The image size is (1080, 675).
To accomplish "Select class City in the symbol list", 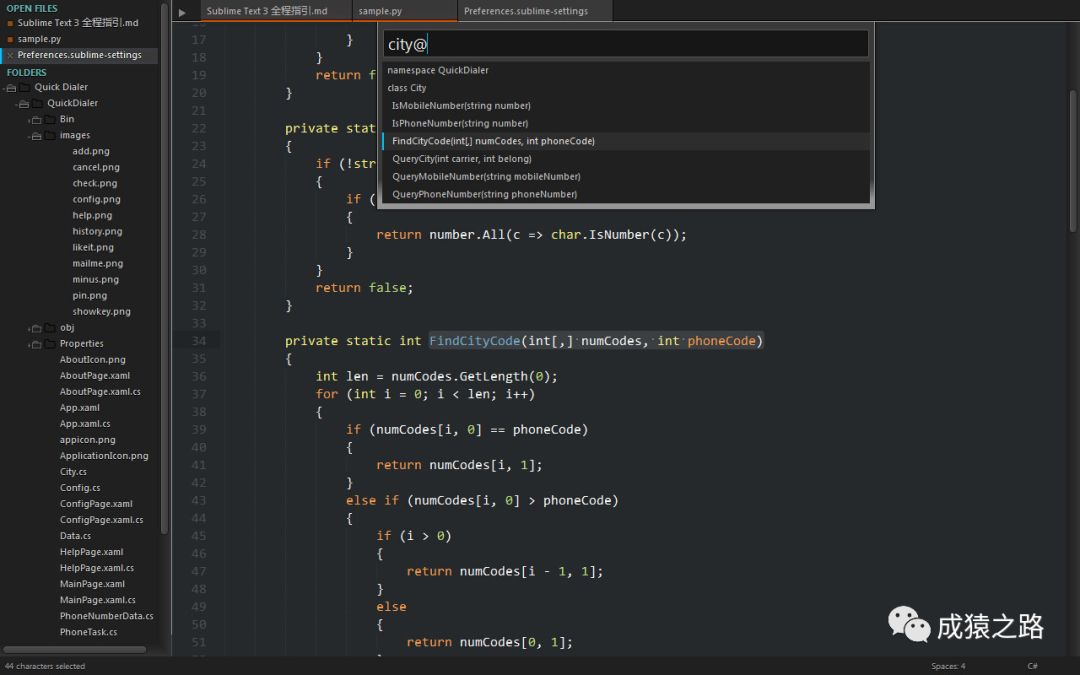I will point(625,88).
